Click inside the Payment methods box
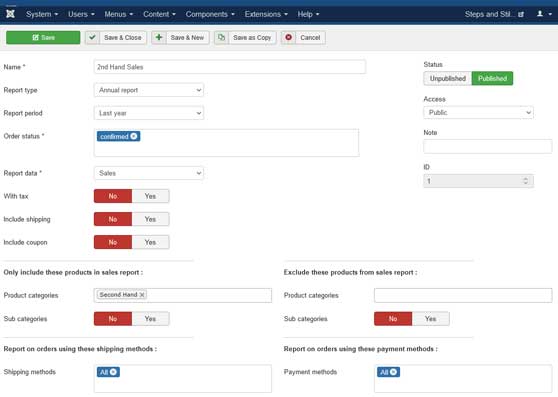 pyautogui.click(x=463, y=379)
